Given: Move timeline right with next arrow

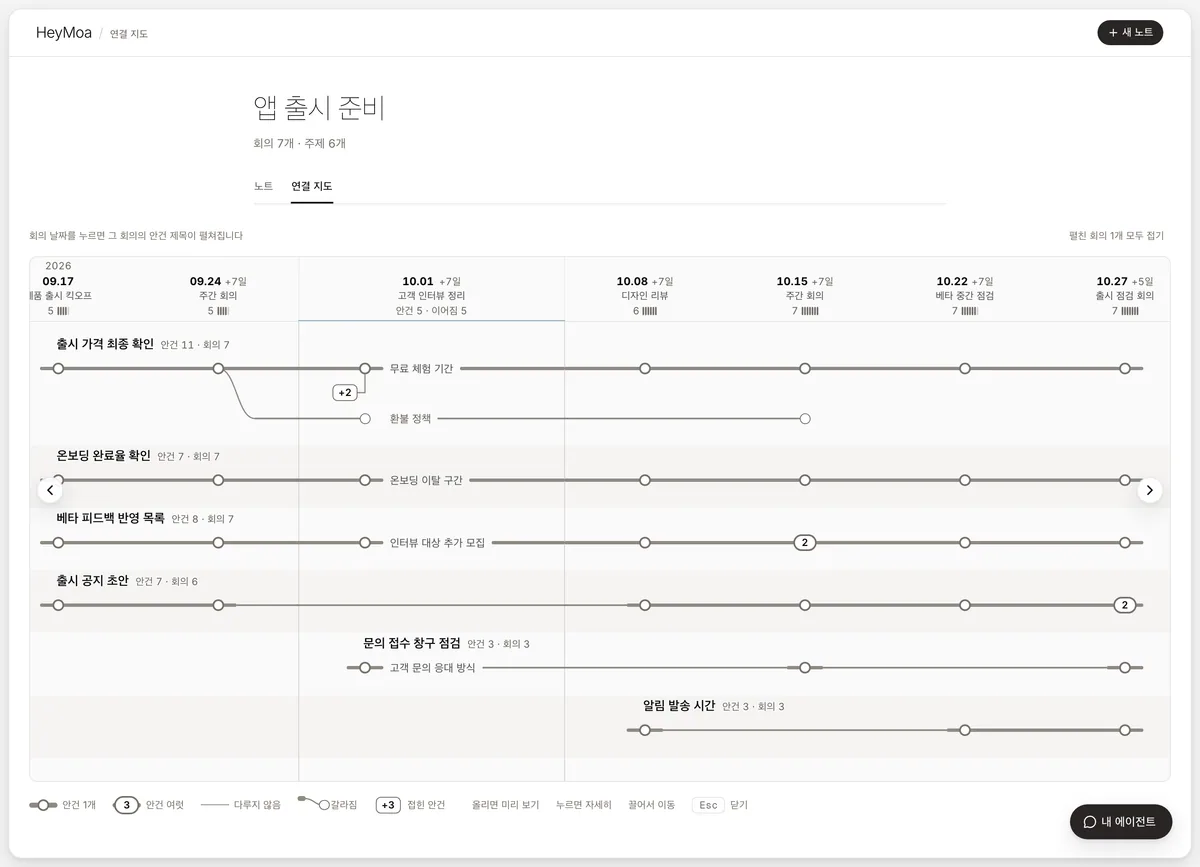Looking at the screenshot, I should [x=1150, y=490].
